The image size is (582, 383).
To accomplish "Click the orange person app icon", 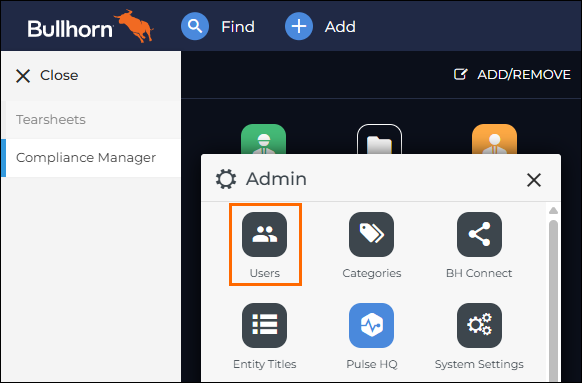I will 494,139.
